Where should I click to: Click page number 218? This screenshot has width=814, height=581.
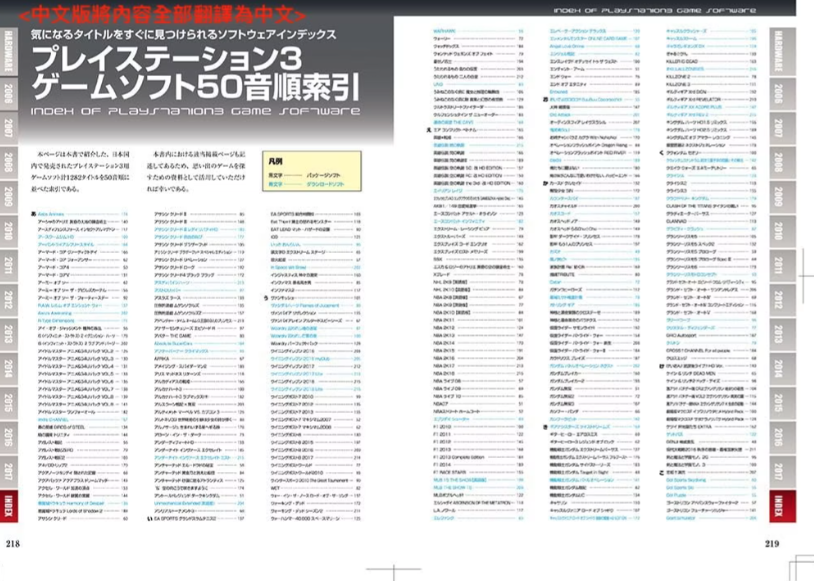pos(12,544)
